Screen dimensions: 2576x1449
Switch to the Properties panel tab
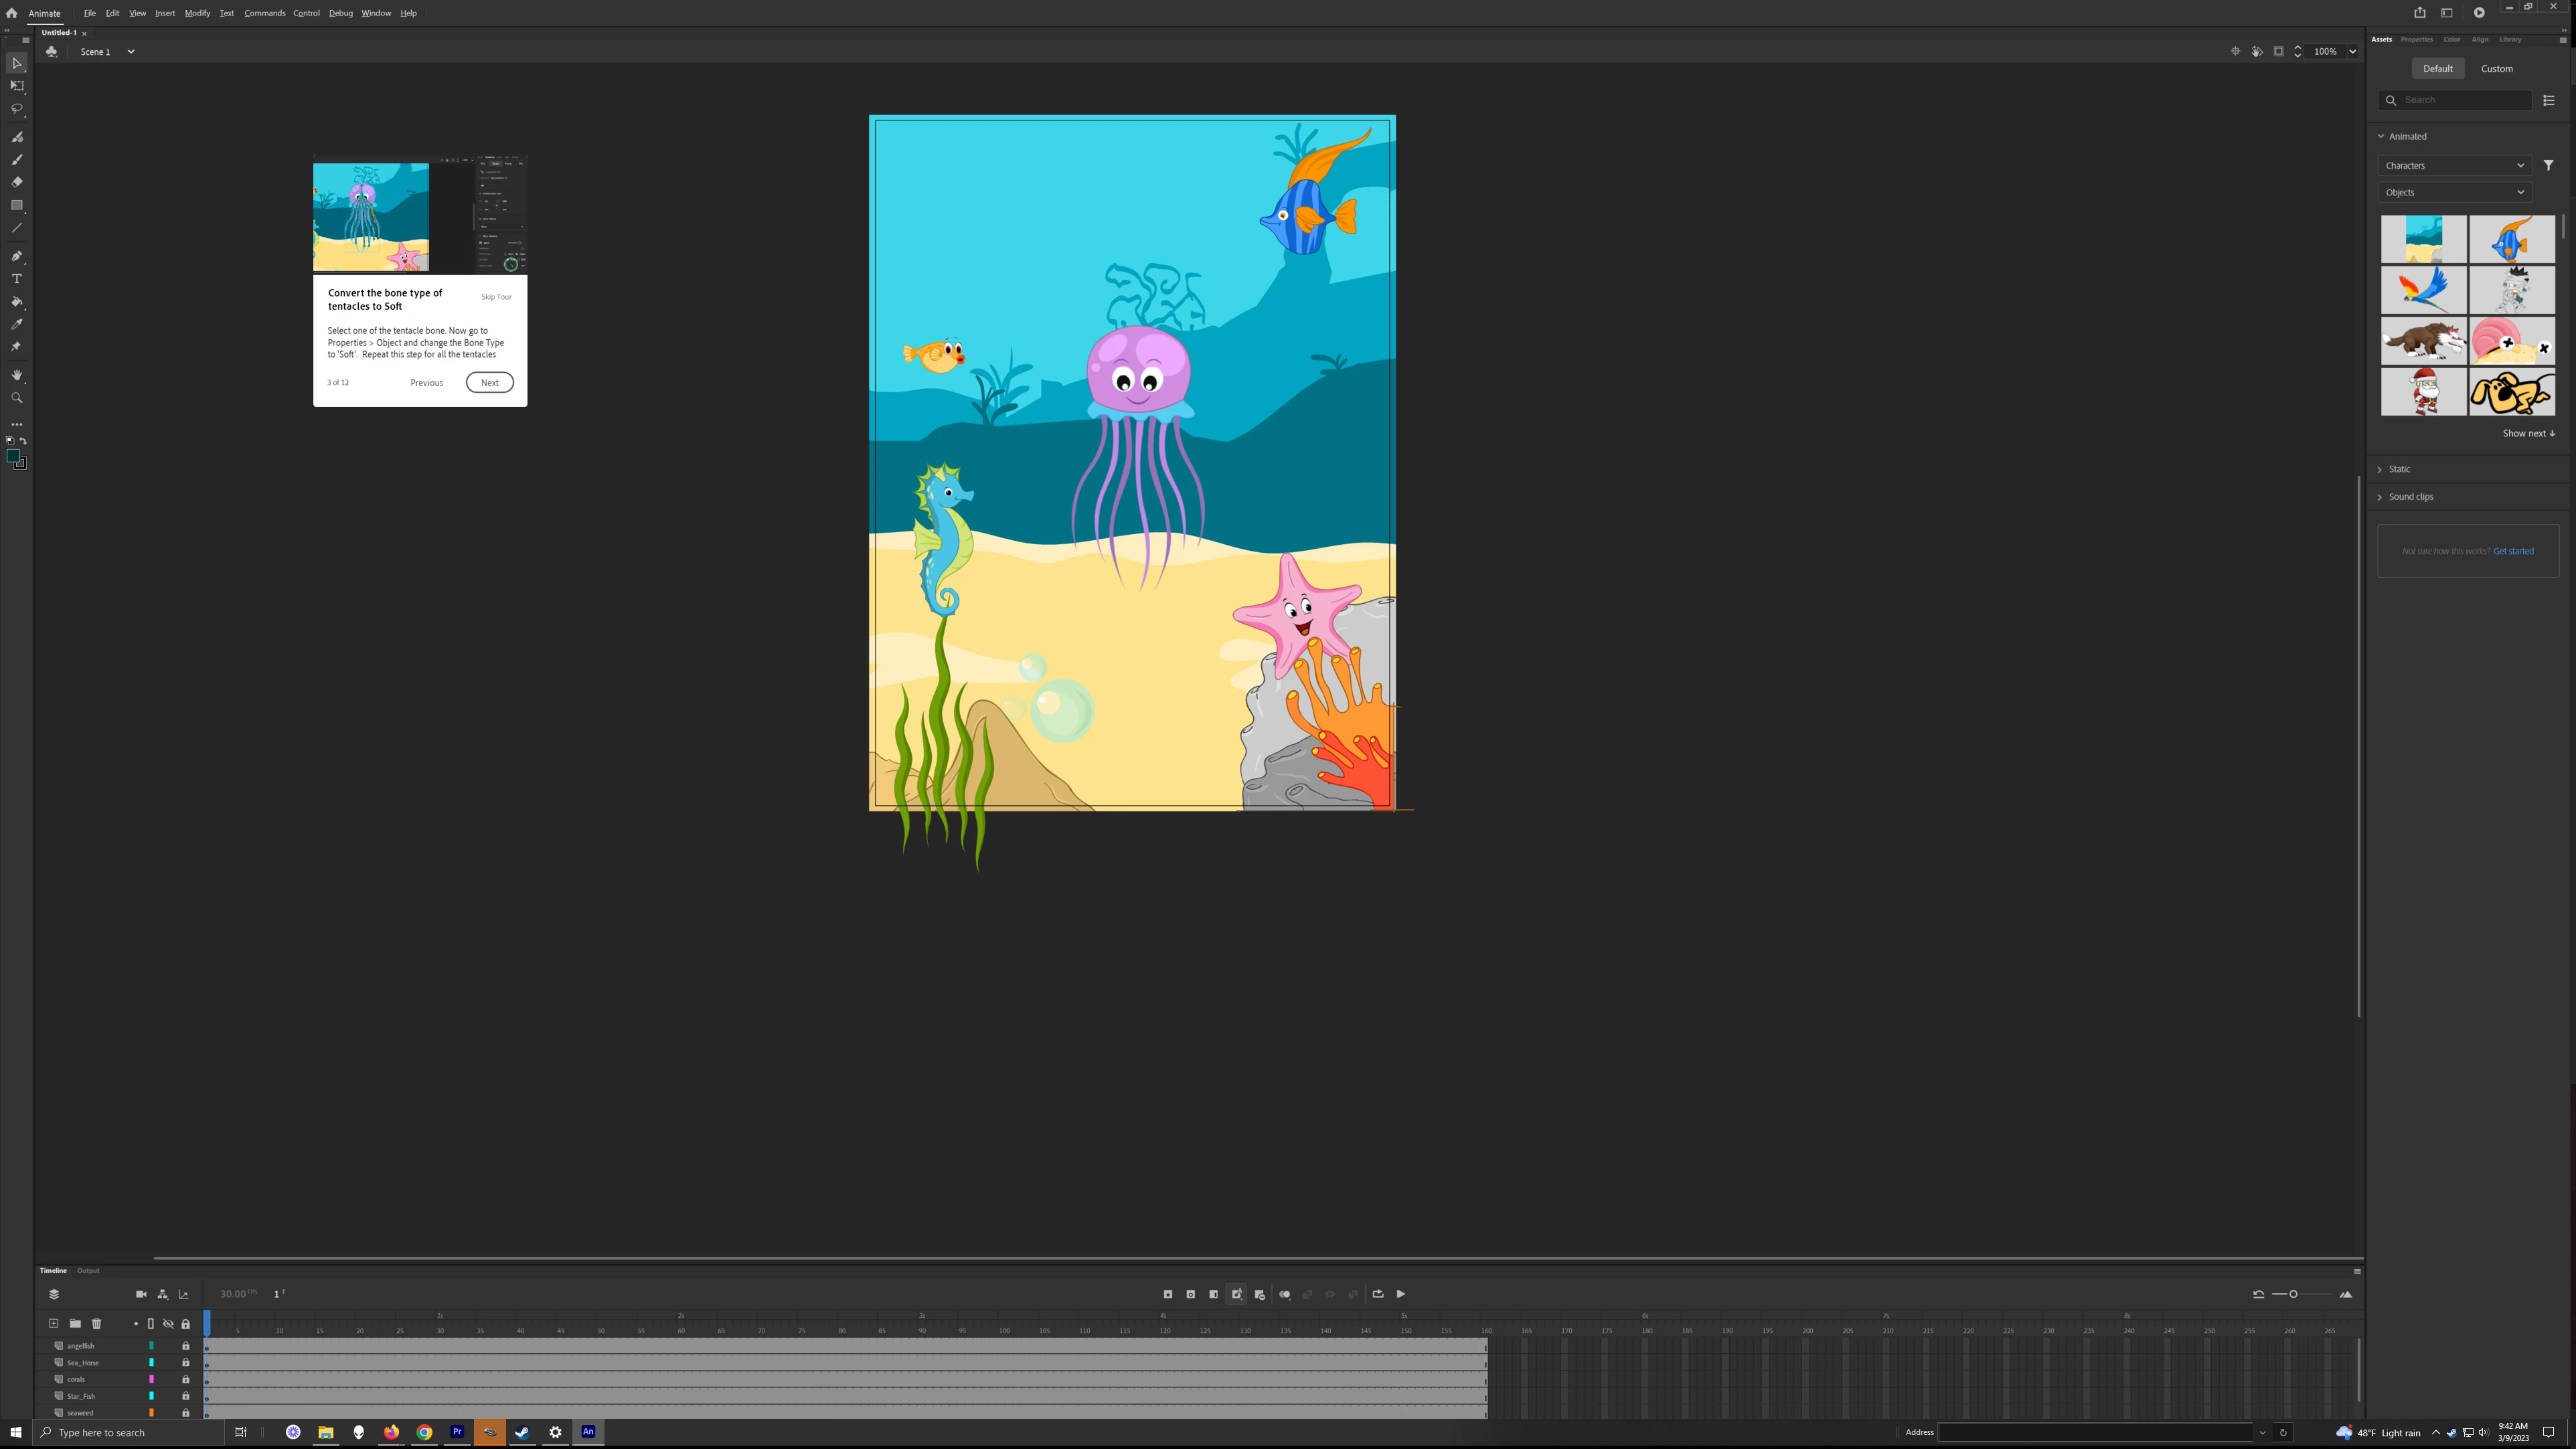pos(2416,40)
